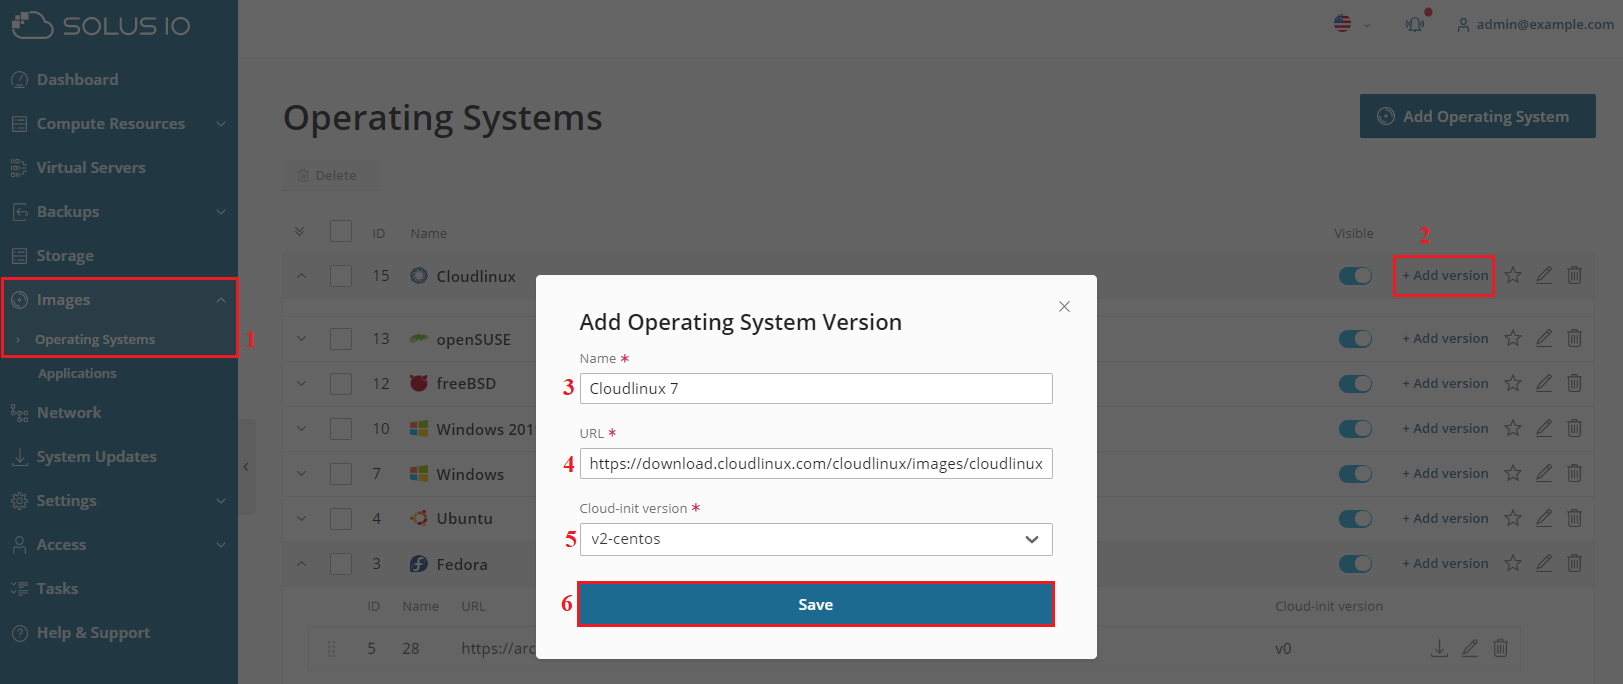The width and height of the screenshot is (1623, 684).
Task: Collapse the sidebar with arrow handle
Action: coord(246,466)
